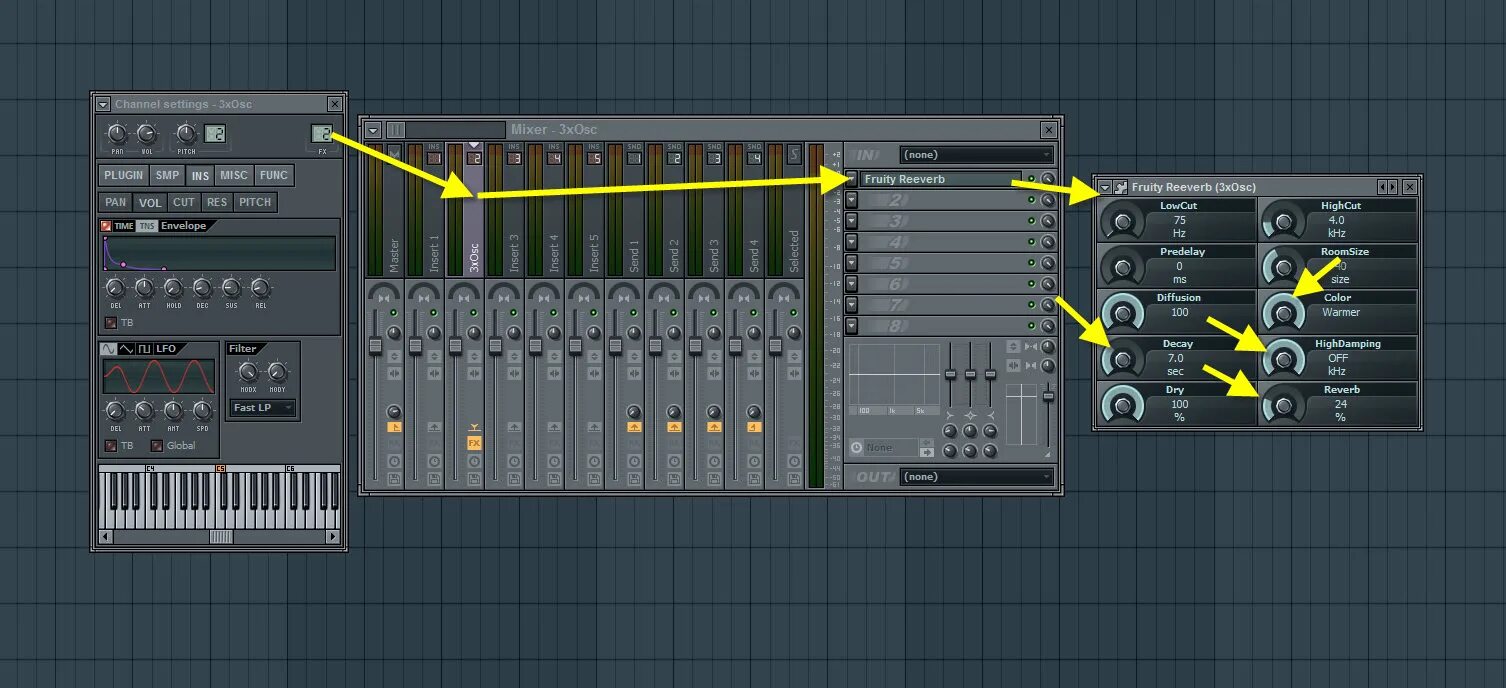Click the channel PITCH knob

[186, 133]
